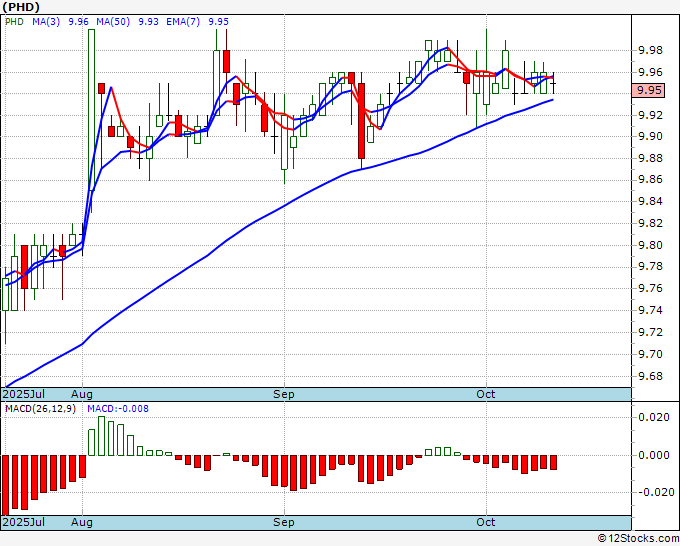Click the 9.78 price axis label
The width and height of the screenshot is (680, 546).
651,266
